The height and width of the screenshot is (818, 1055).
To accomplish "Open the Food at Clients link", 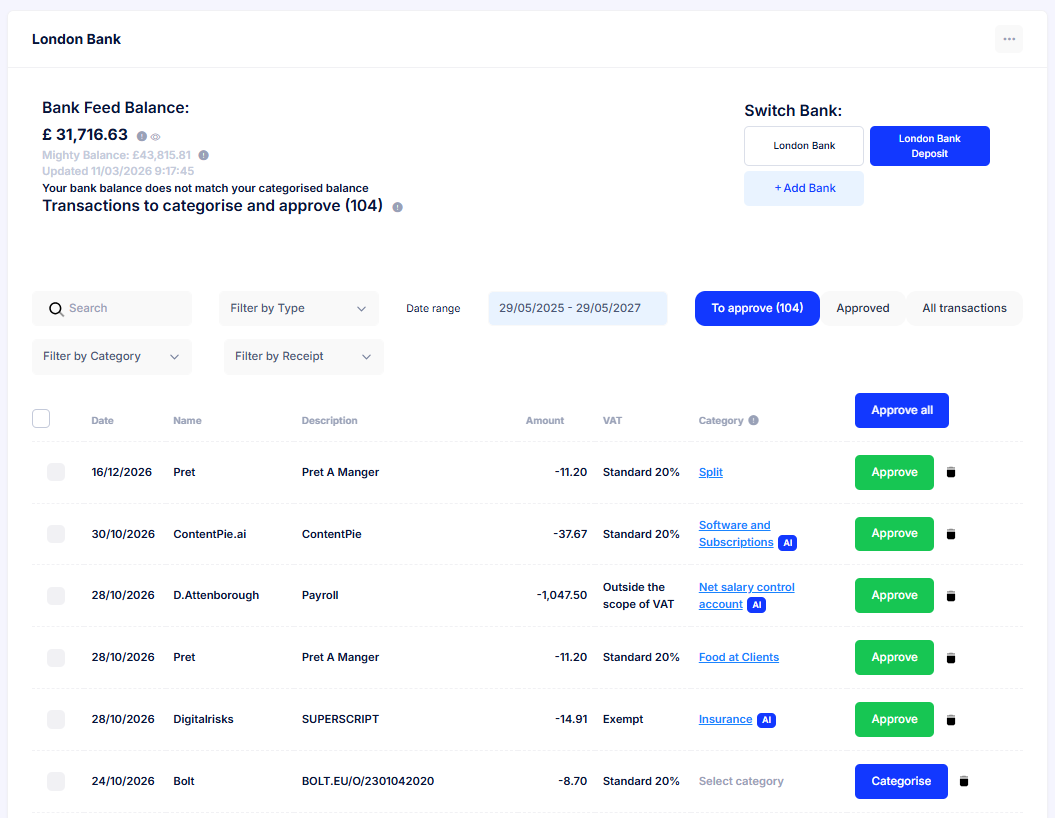I will (739, 658).
